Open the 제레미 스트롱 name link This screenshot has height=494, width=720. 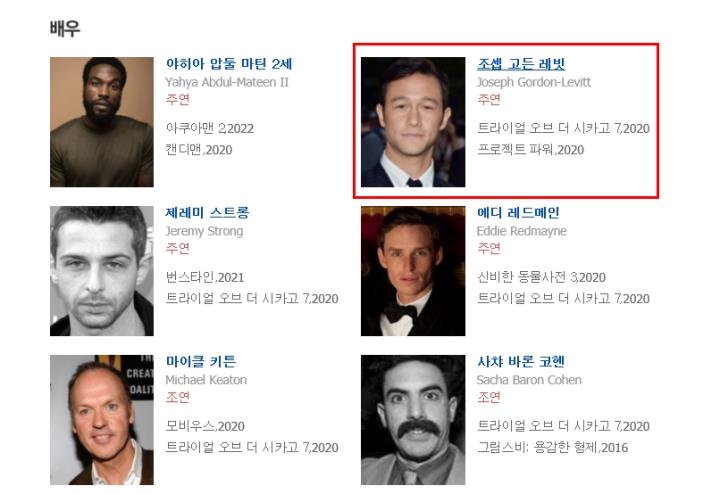(x=207, y=212)
